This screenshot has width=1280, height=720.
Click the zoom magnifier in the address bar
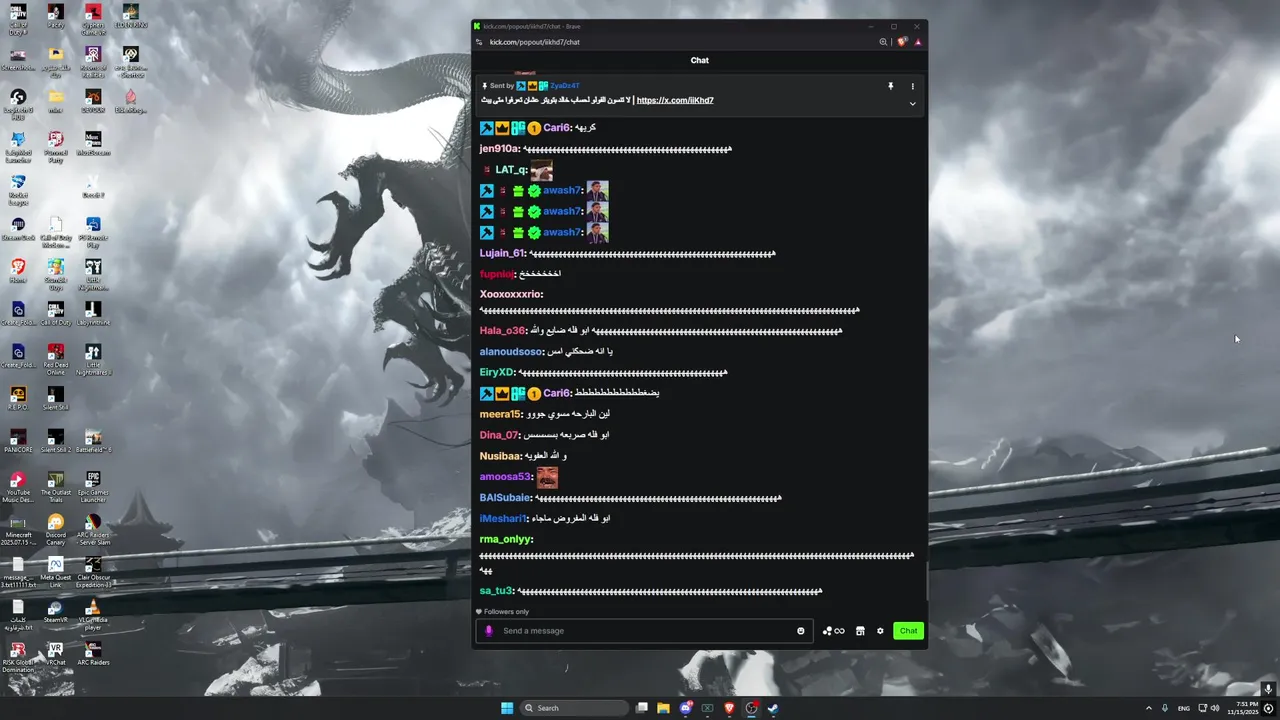[x=883, y=42]
